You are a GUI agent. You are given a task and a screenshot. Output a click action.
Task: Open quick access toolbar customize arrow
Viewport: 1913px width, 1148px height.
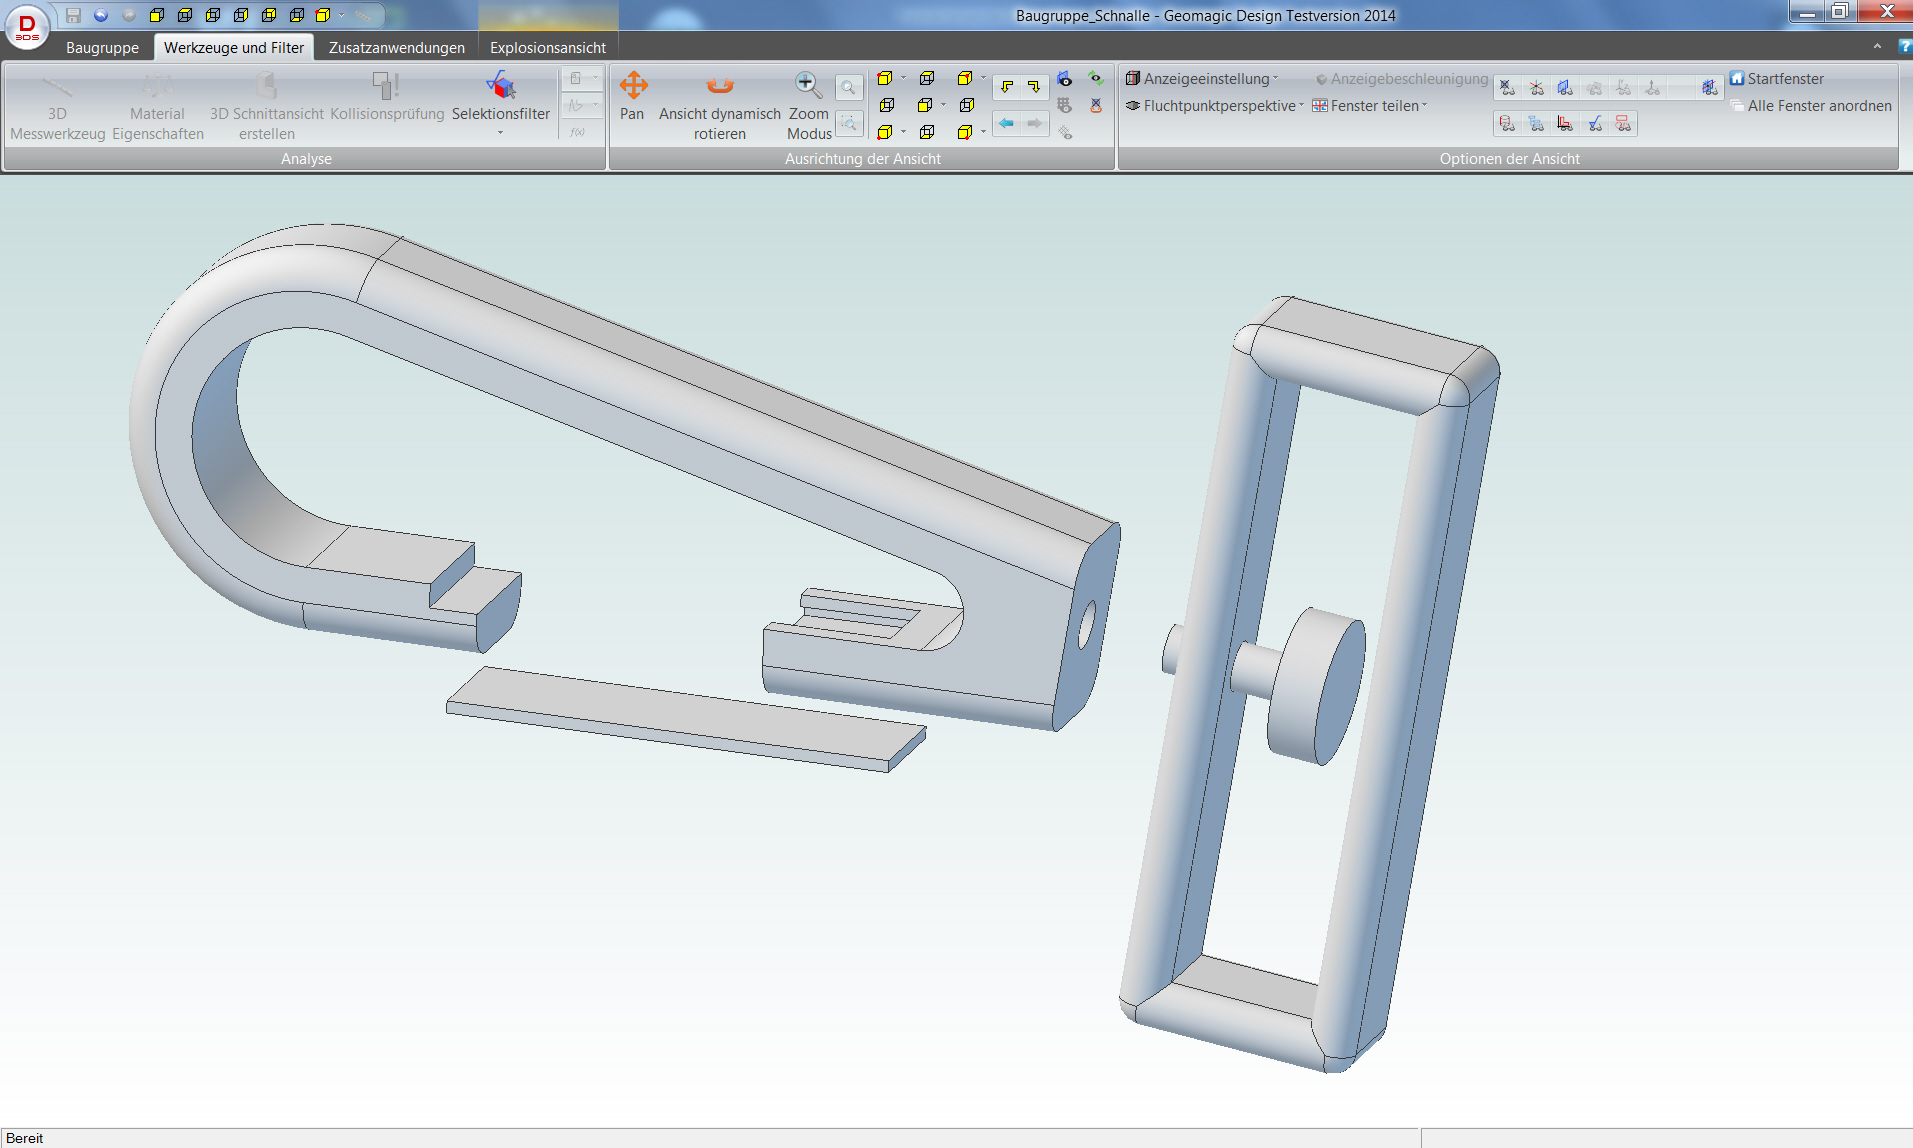click(x=341, y=15)
